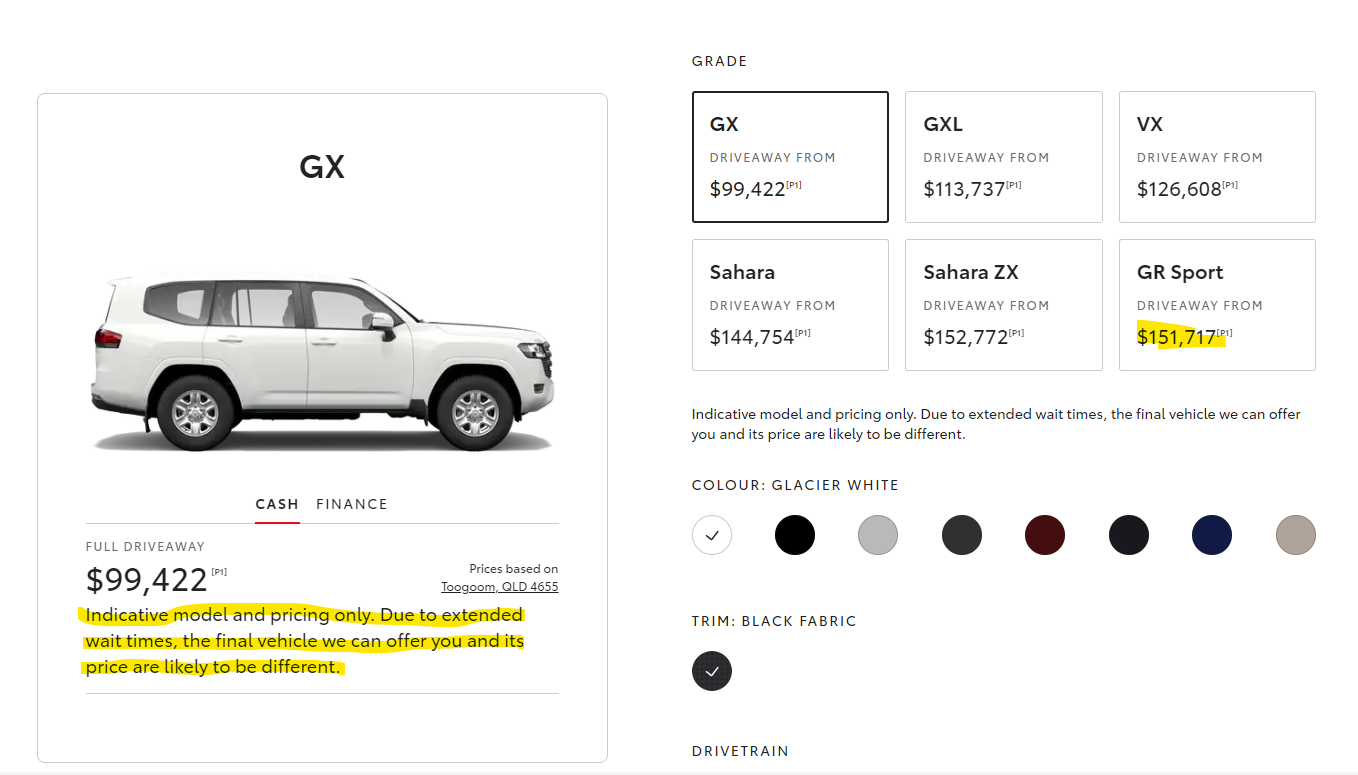Pick the dark red colour swatch
Screen dimensions: 1358x775
tap(1045, 535)
